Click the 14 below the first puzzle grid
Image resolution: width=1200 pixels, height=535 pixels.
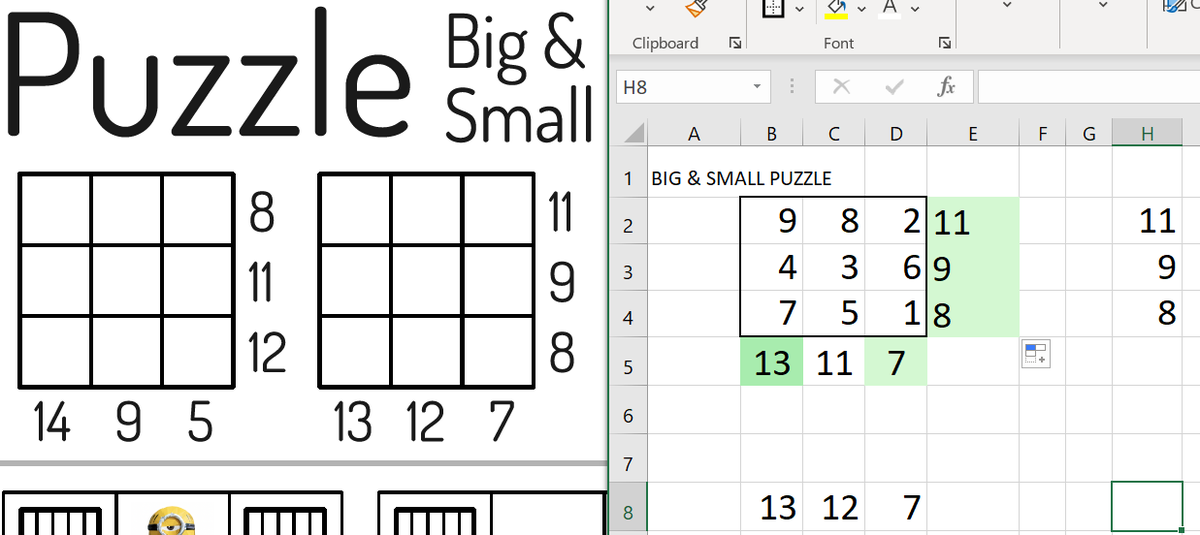[52, 422]
